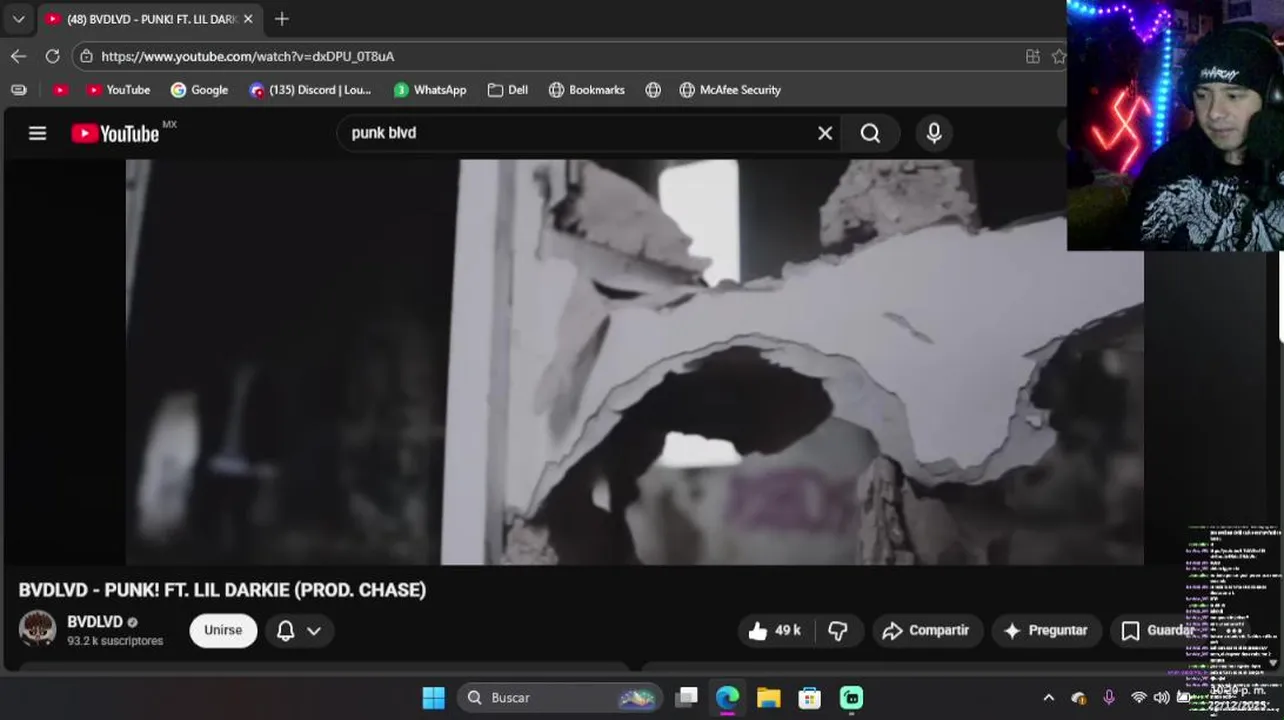
Task: Open the WhatsApp bookmark
Action: point(430,90)
